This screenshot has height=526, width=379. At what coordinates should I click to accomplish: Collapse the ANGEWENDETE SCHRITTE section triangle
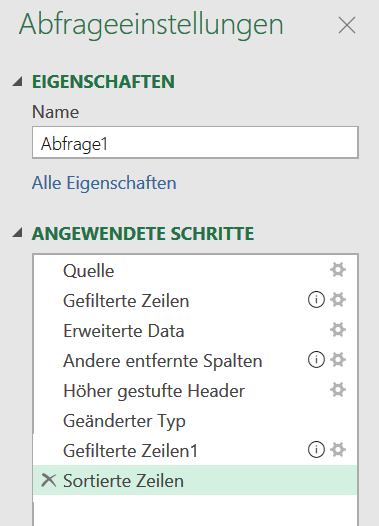point(17,232)
